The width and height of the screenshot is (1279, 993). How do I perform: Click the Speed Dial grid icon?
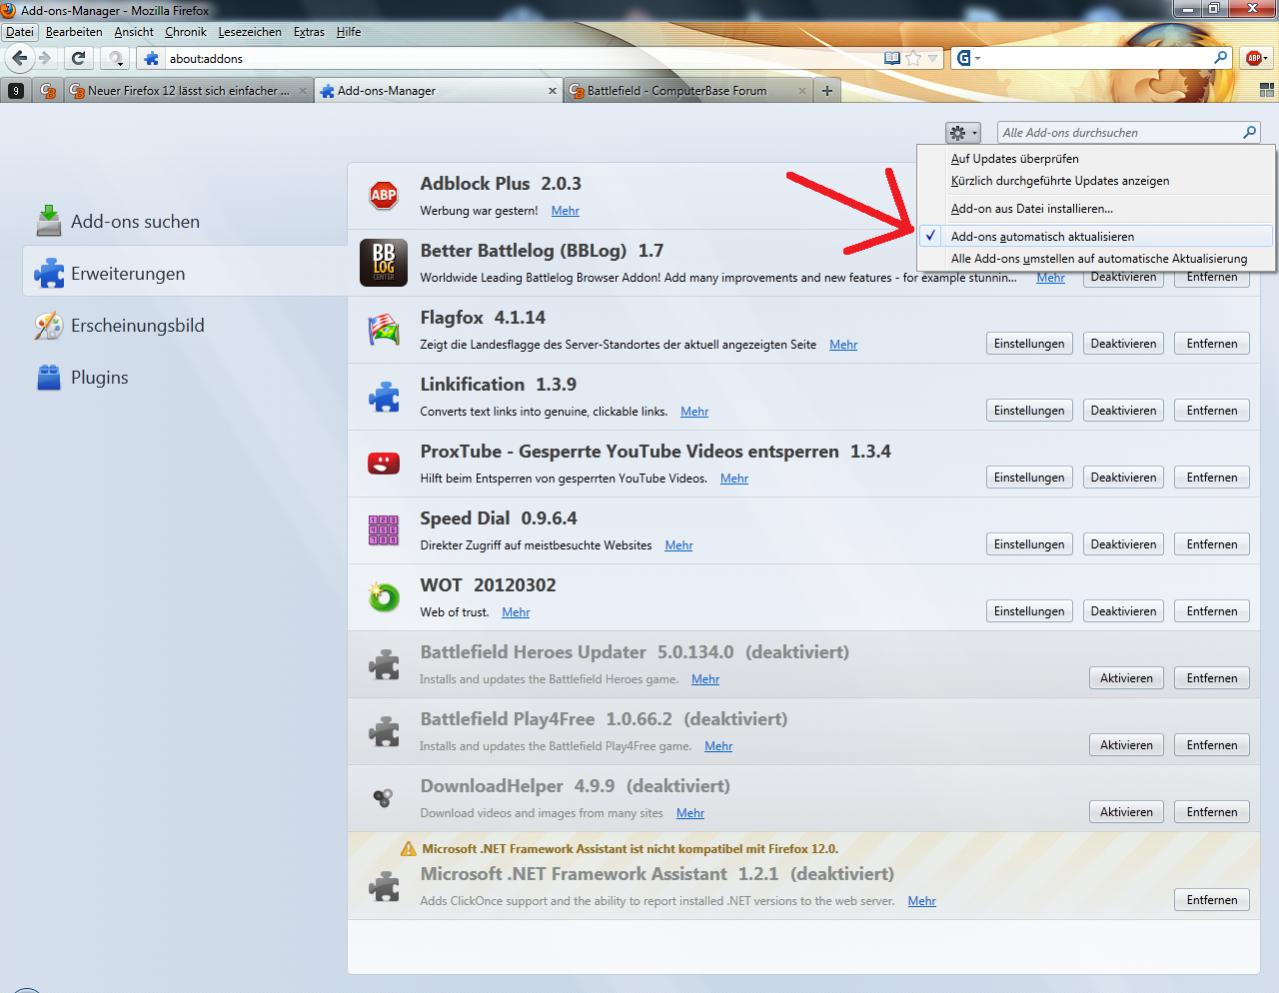coord(384,530)
